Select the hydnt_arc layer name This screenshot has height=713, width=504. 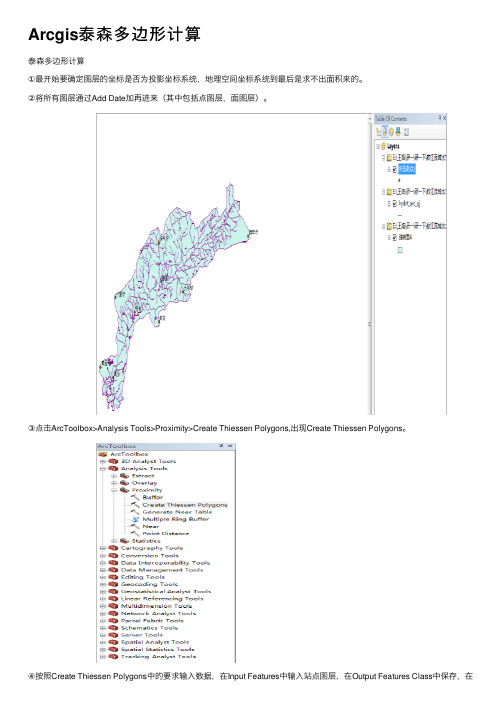[x=409, y=203]
